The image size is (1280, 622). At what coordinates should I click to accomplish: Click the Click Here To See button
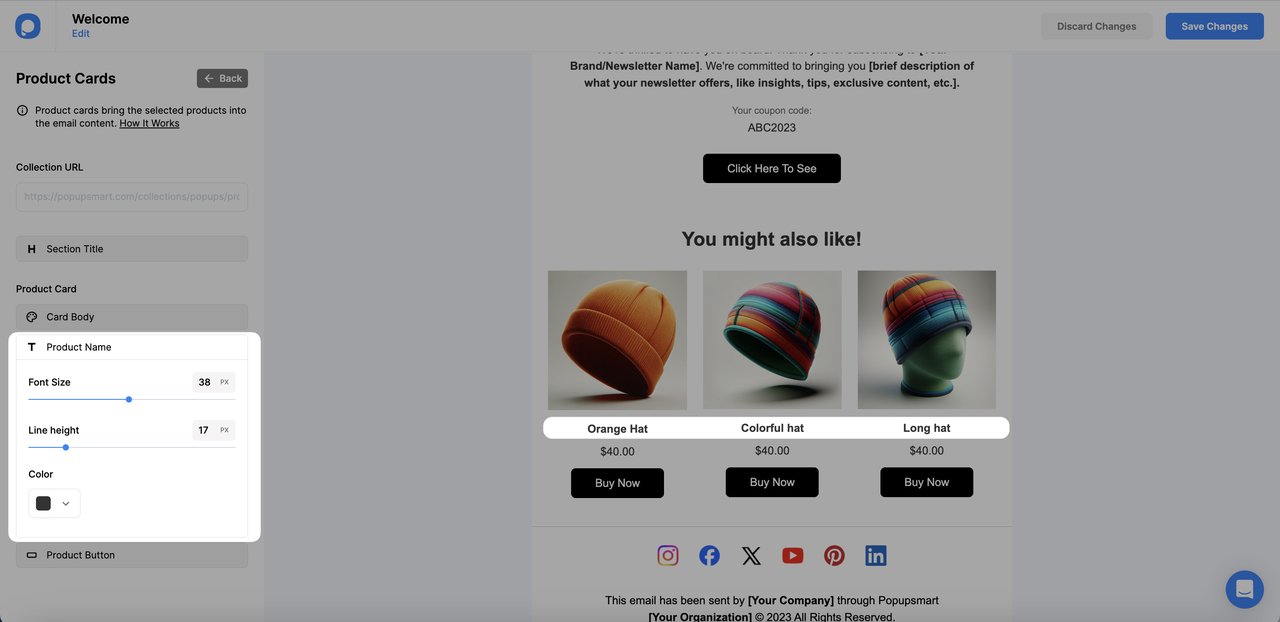(772, 168)
